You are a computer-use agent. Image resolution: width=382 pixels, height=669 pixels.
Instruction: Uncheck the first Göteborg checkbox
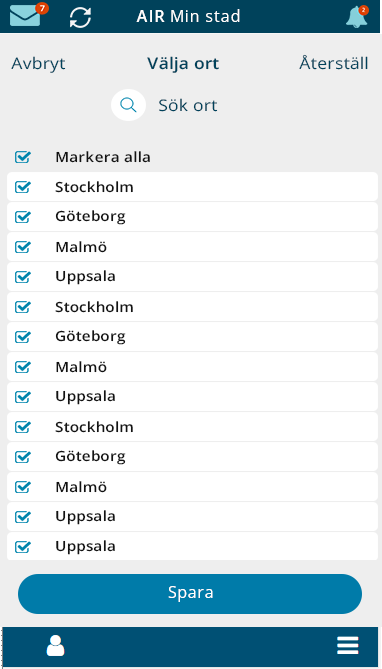pos(23,217)
